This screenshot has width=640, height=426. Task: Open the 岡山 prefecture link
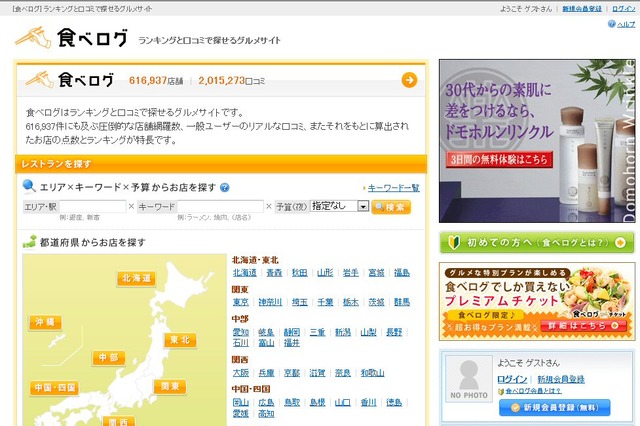240,402
